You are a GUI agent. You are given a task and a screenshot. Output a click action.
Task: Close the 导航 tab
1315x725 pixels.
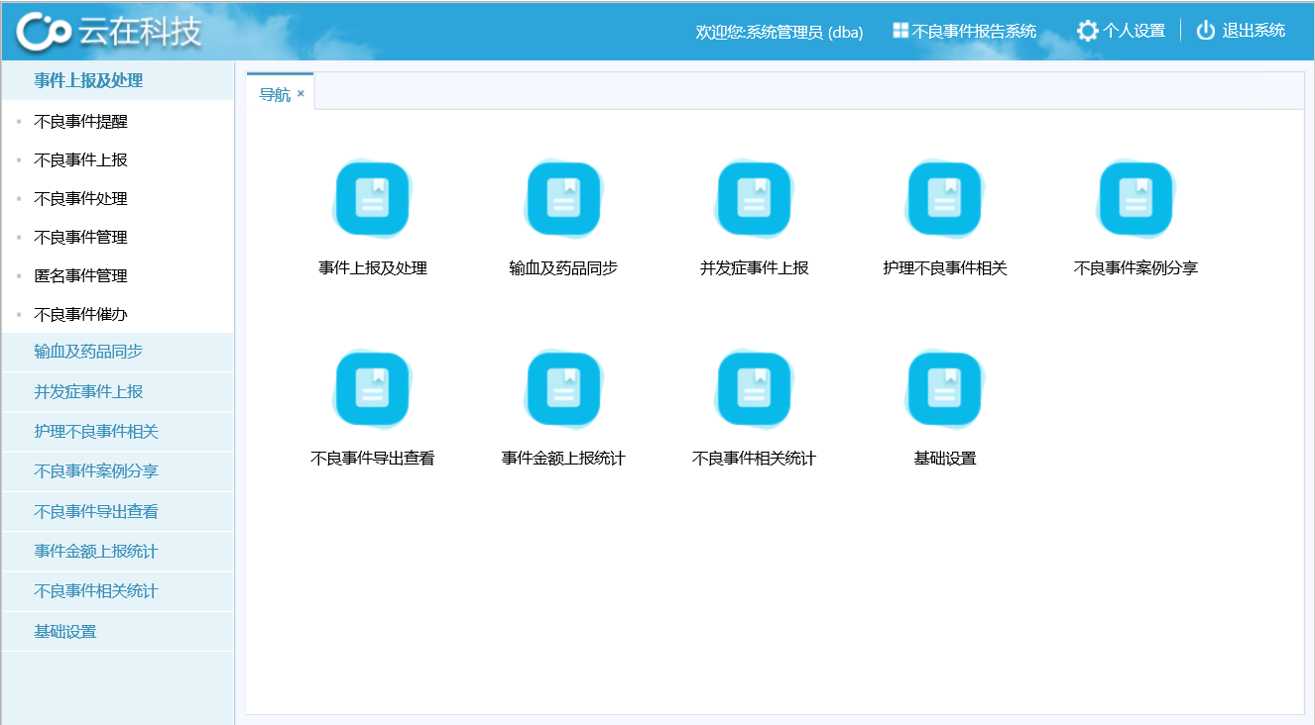pyautogui.click(x=301, y=94)
